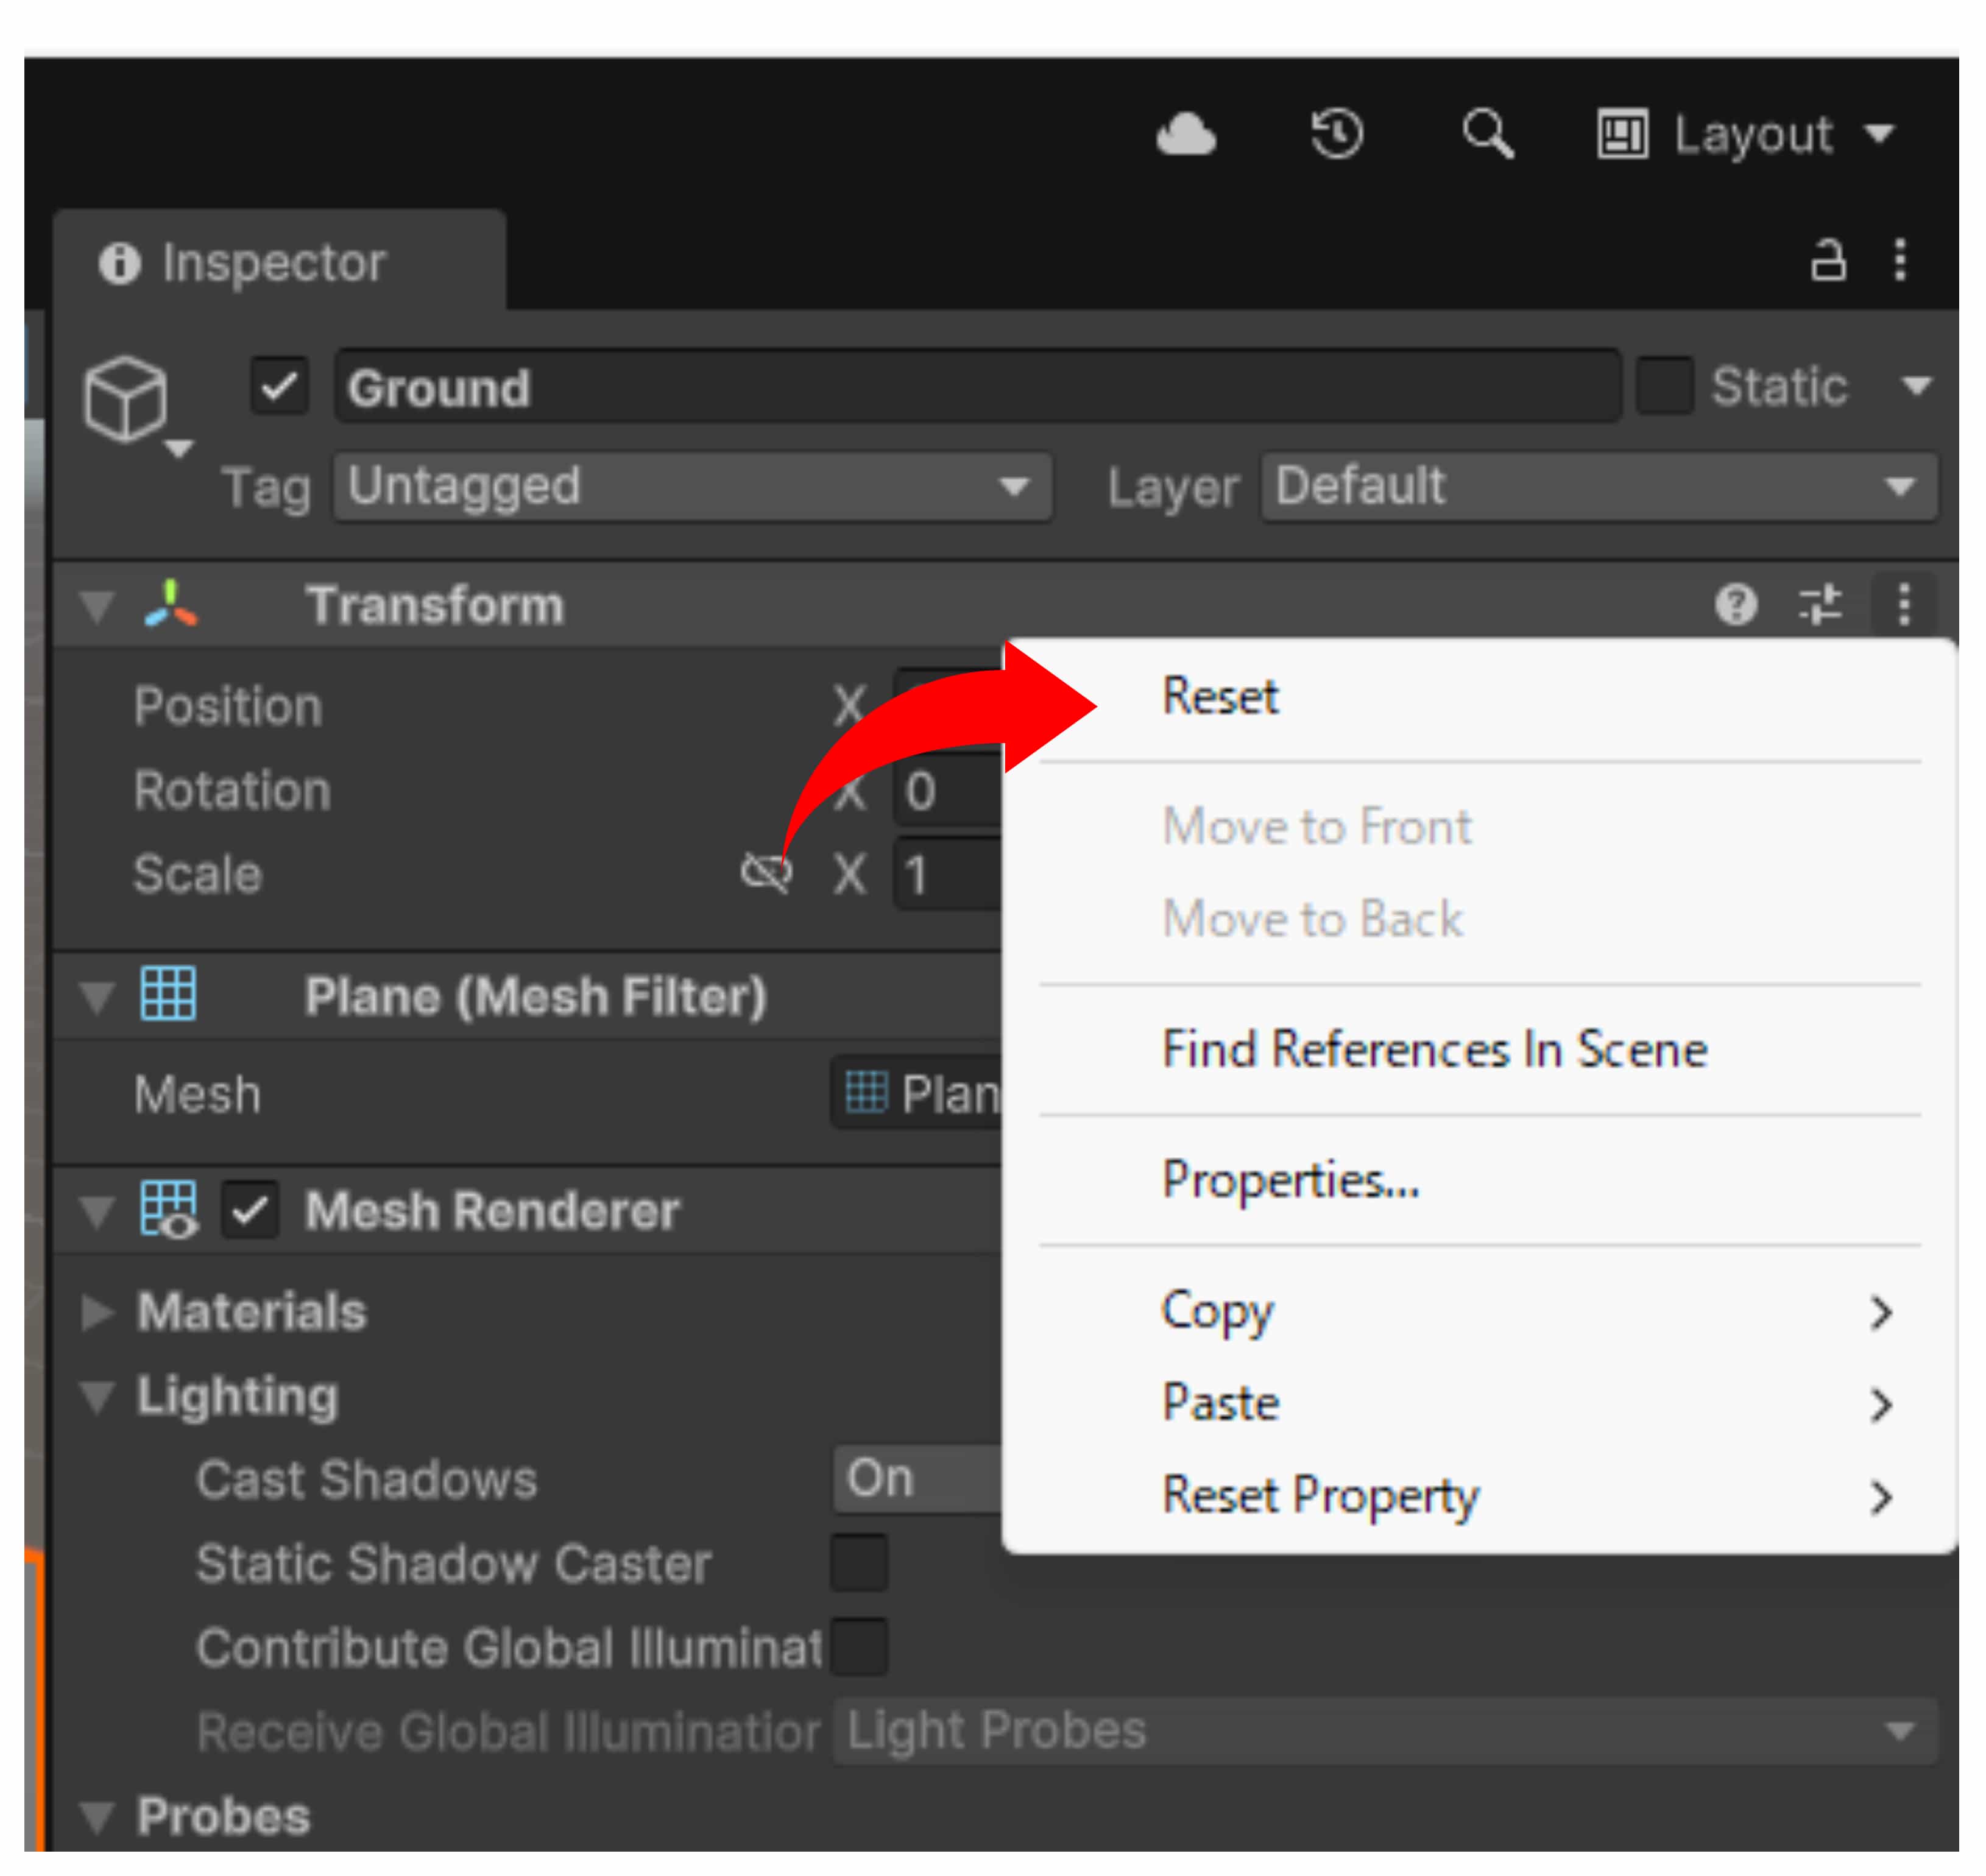Image resolution: width=1986 pixels, height=1876 pixels.
Task: Lock the Inspector panel
Action: point(1828,261)
